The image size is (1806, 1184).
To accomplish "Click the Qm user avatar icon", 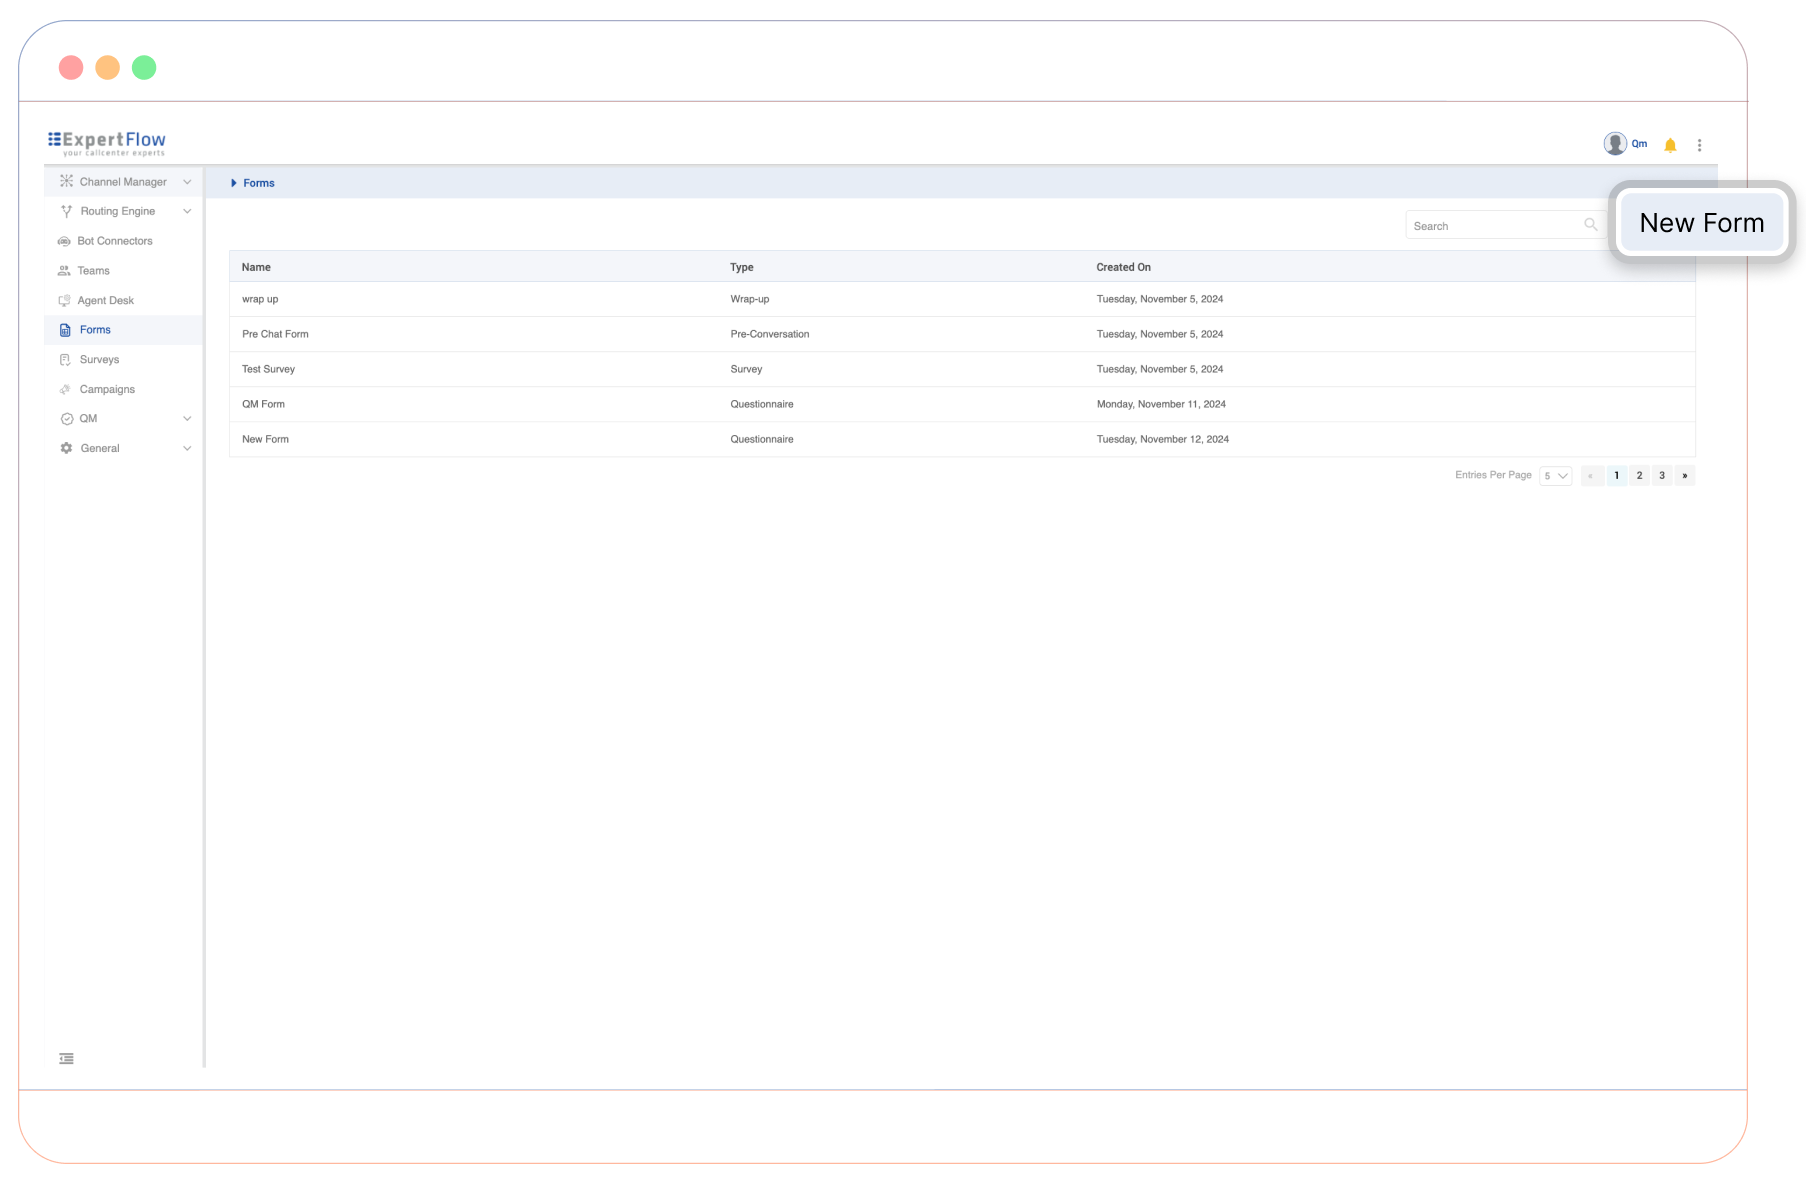I will click(x=1614, y=144).
